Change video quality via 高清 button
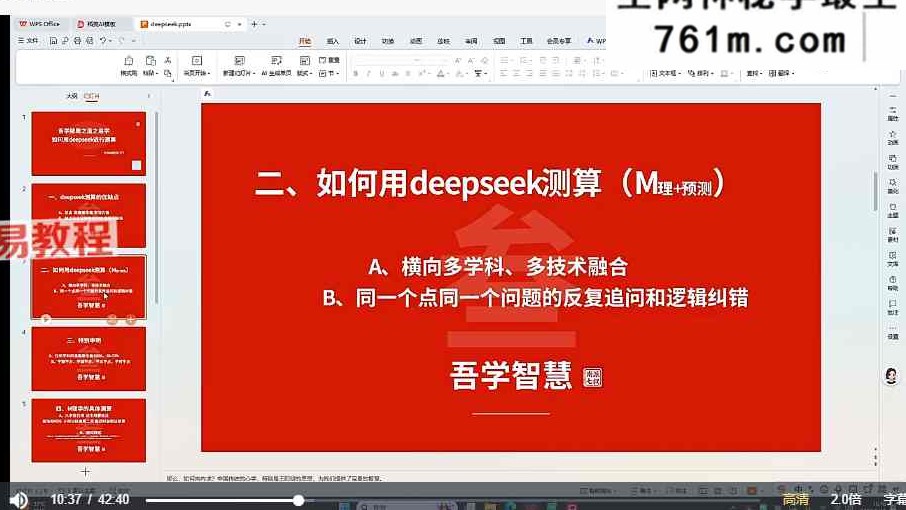The width and height of the screenshot is (906, 510). 796,500
